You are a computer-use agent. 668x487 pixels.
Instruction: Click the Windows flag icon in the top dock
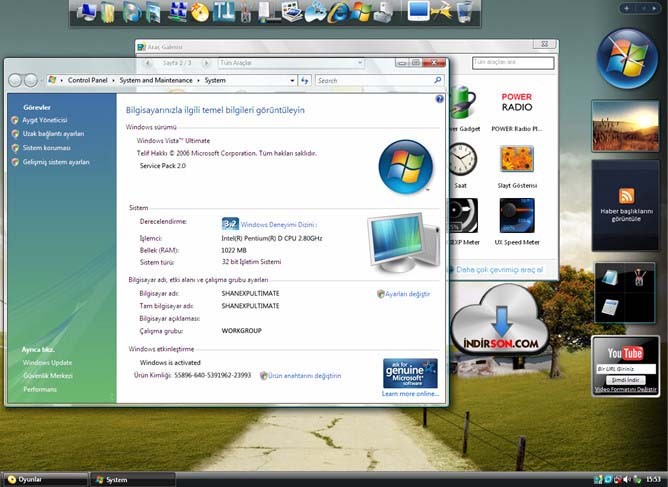click(x=361, y=12)
